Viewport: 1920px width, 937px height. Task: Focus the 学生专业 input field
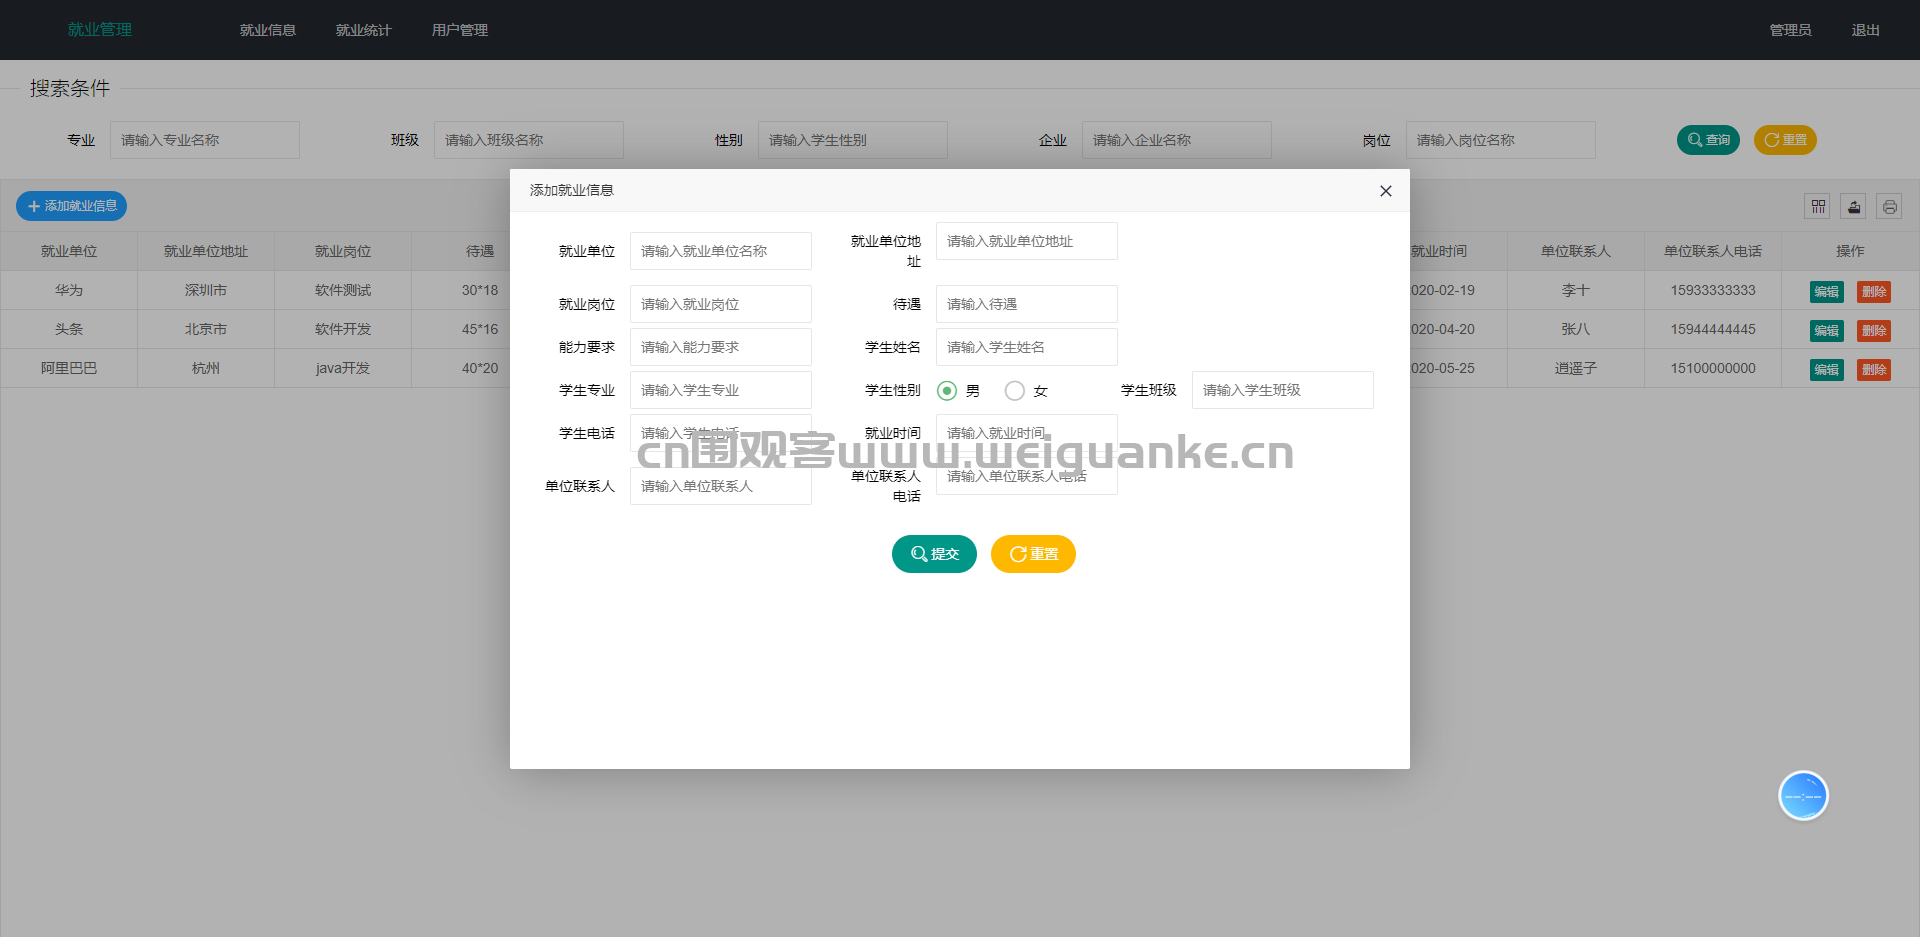pyautogui.click(x=721, y=390)
